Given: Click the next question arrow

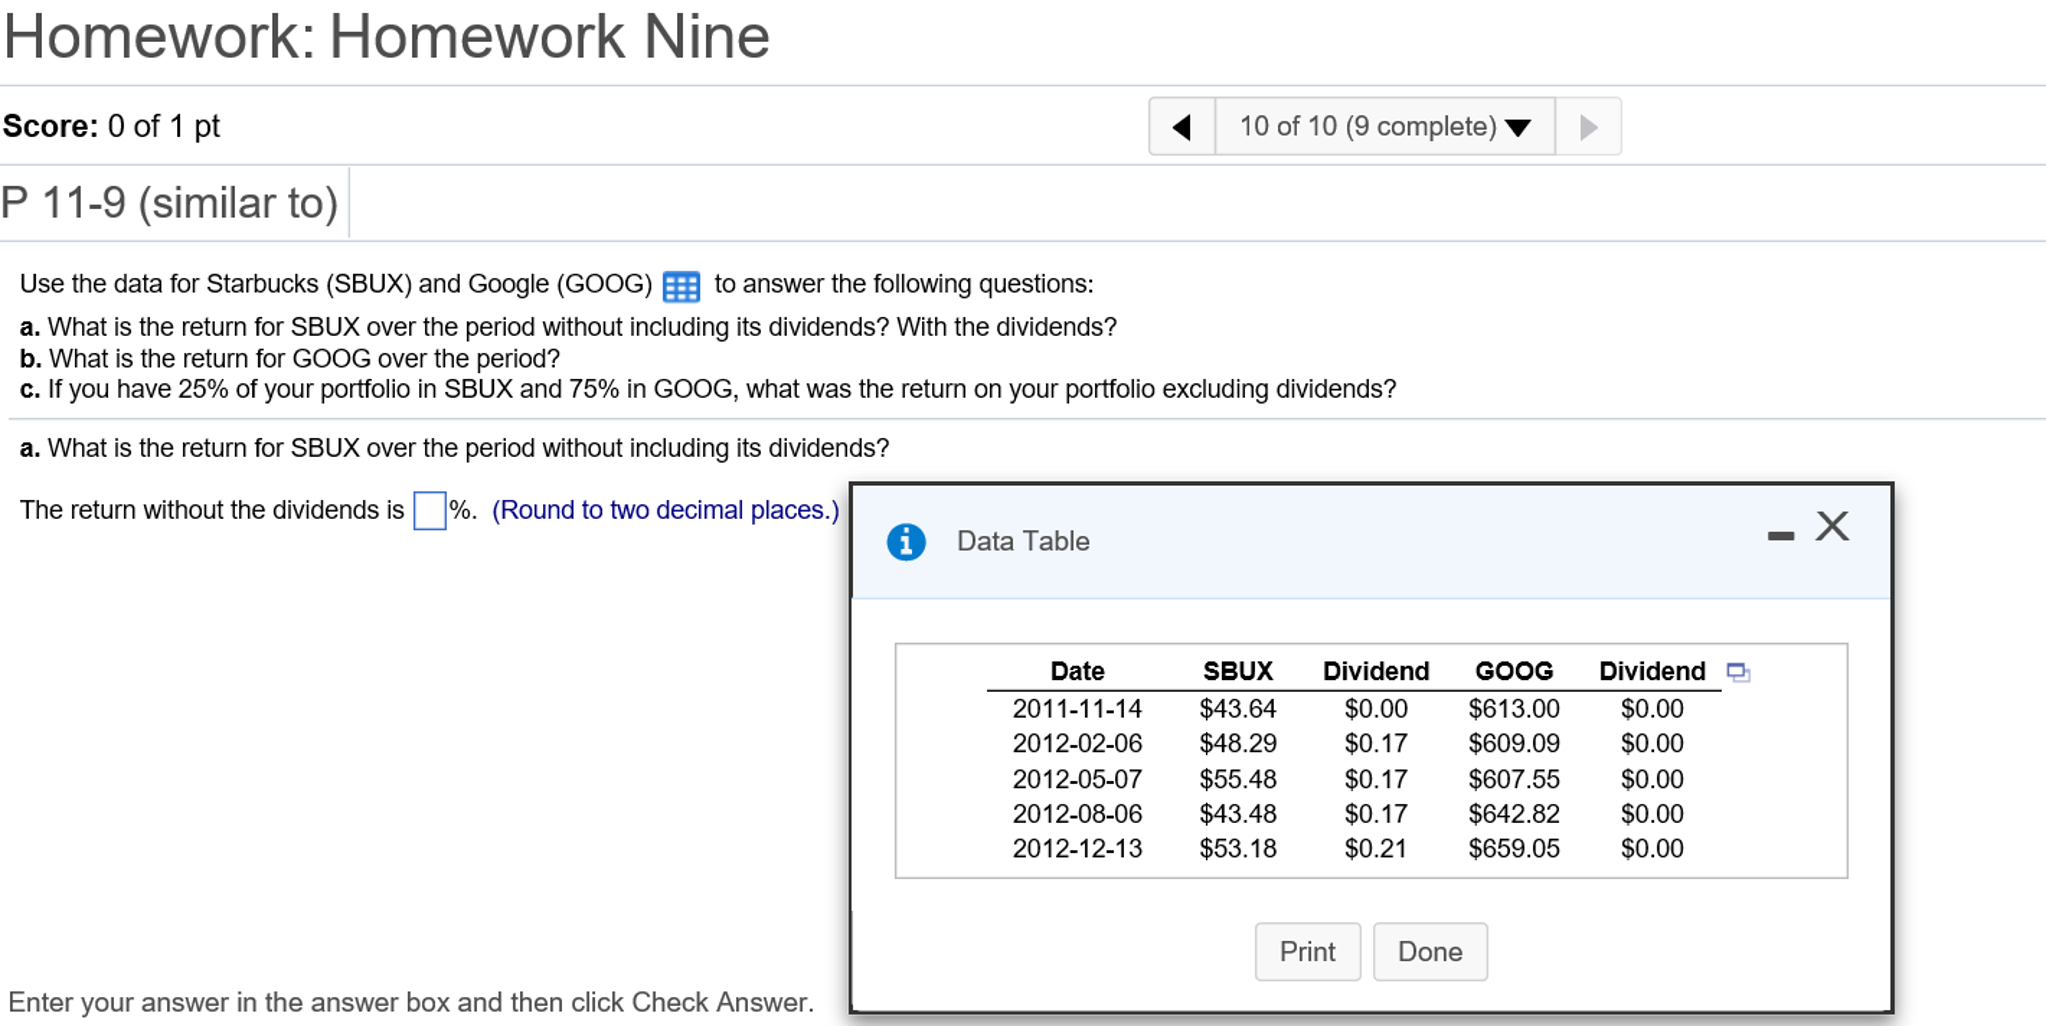Looking at the screenshot, I should 1588,127.
